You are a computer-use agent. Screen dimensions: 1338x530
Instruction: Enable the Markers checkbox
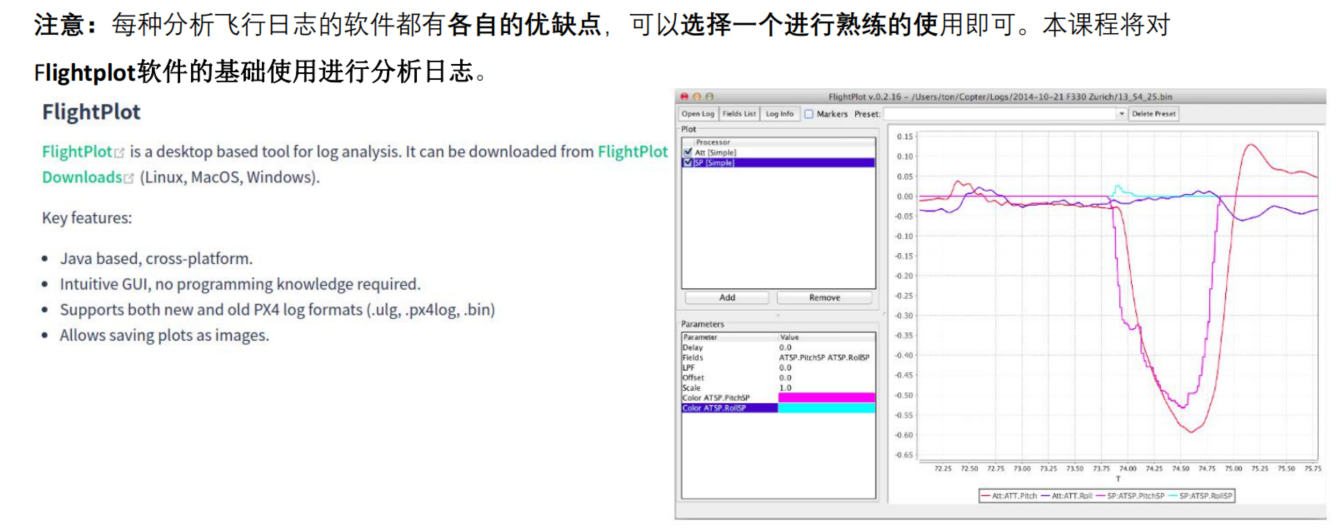coord(809,114)
